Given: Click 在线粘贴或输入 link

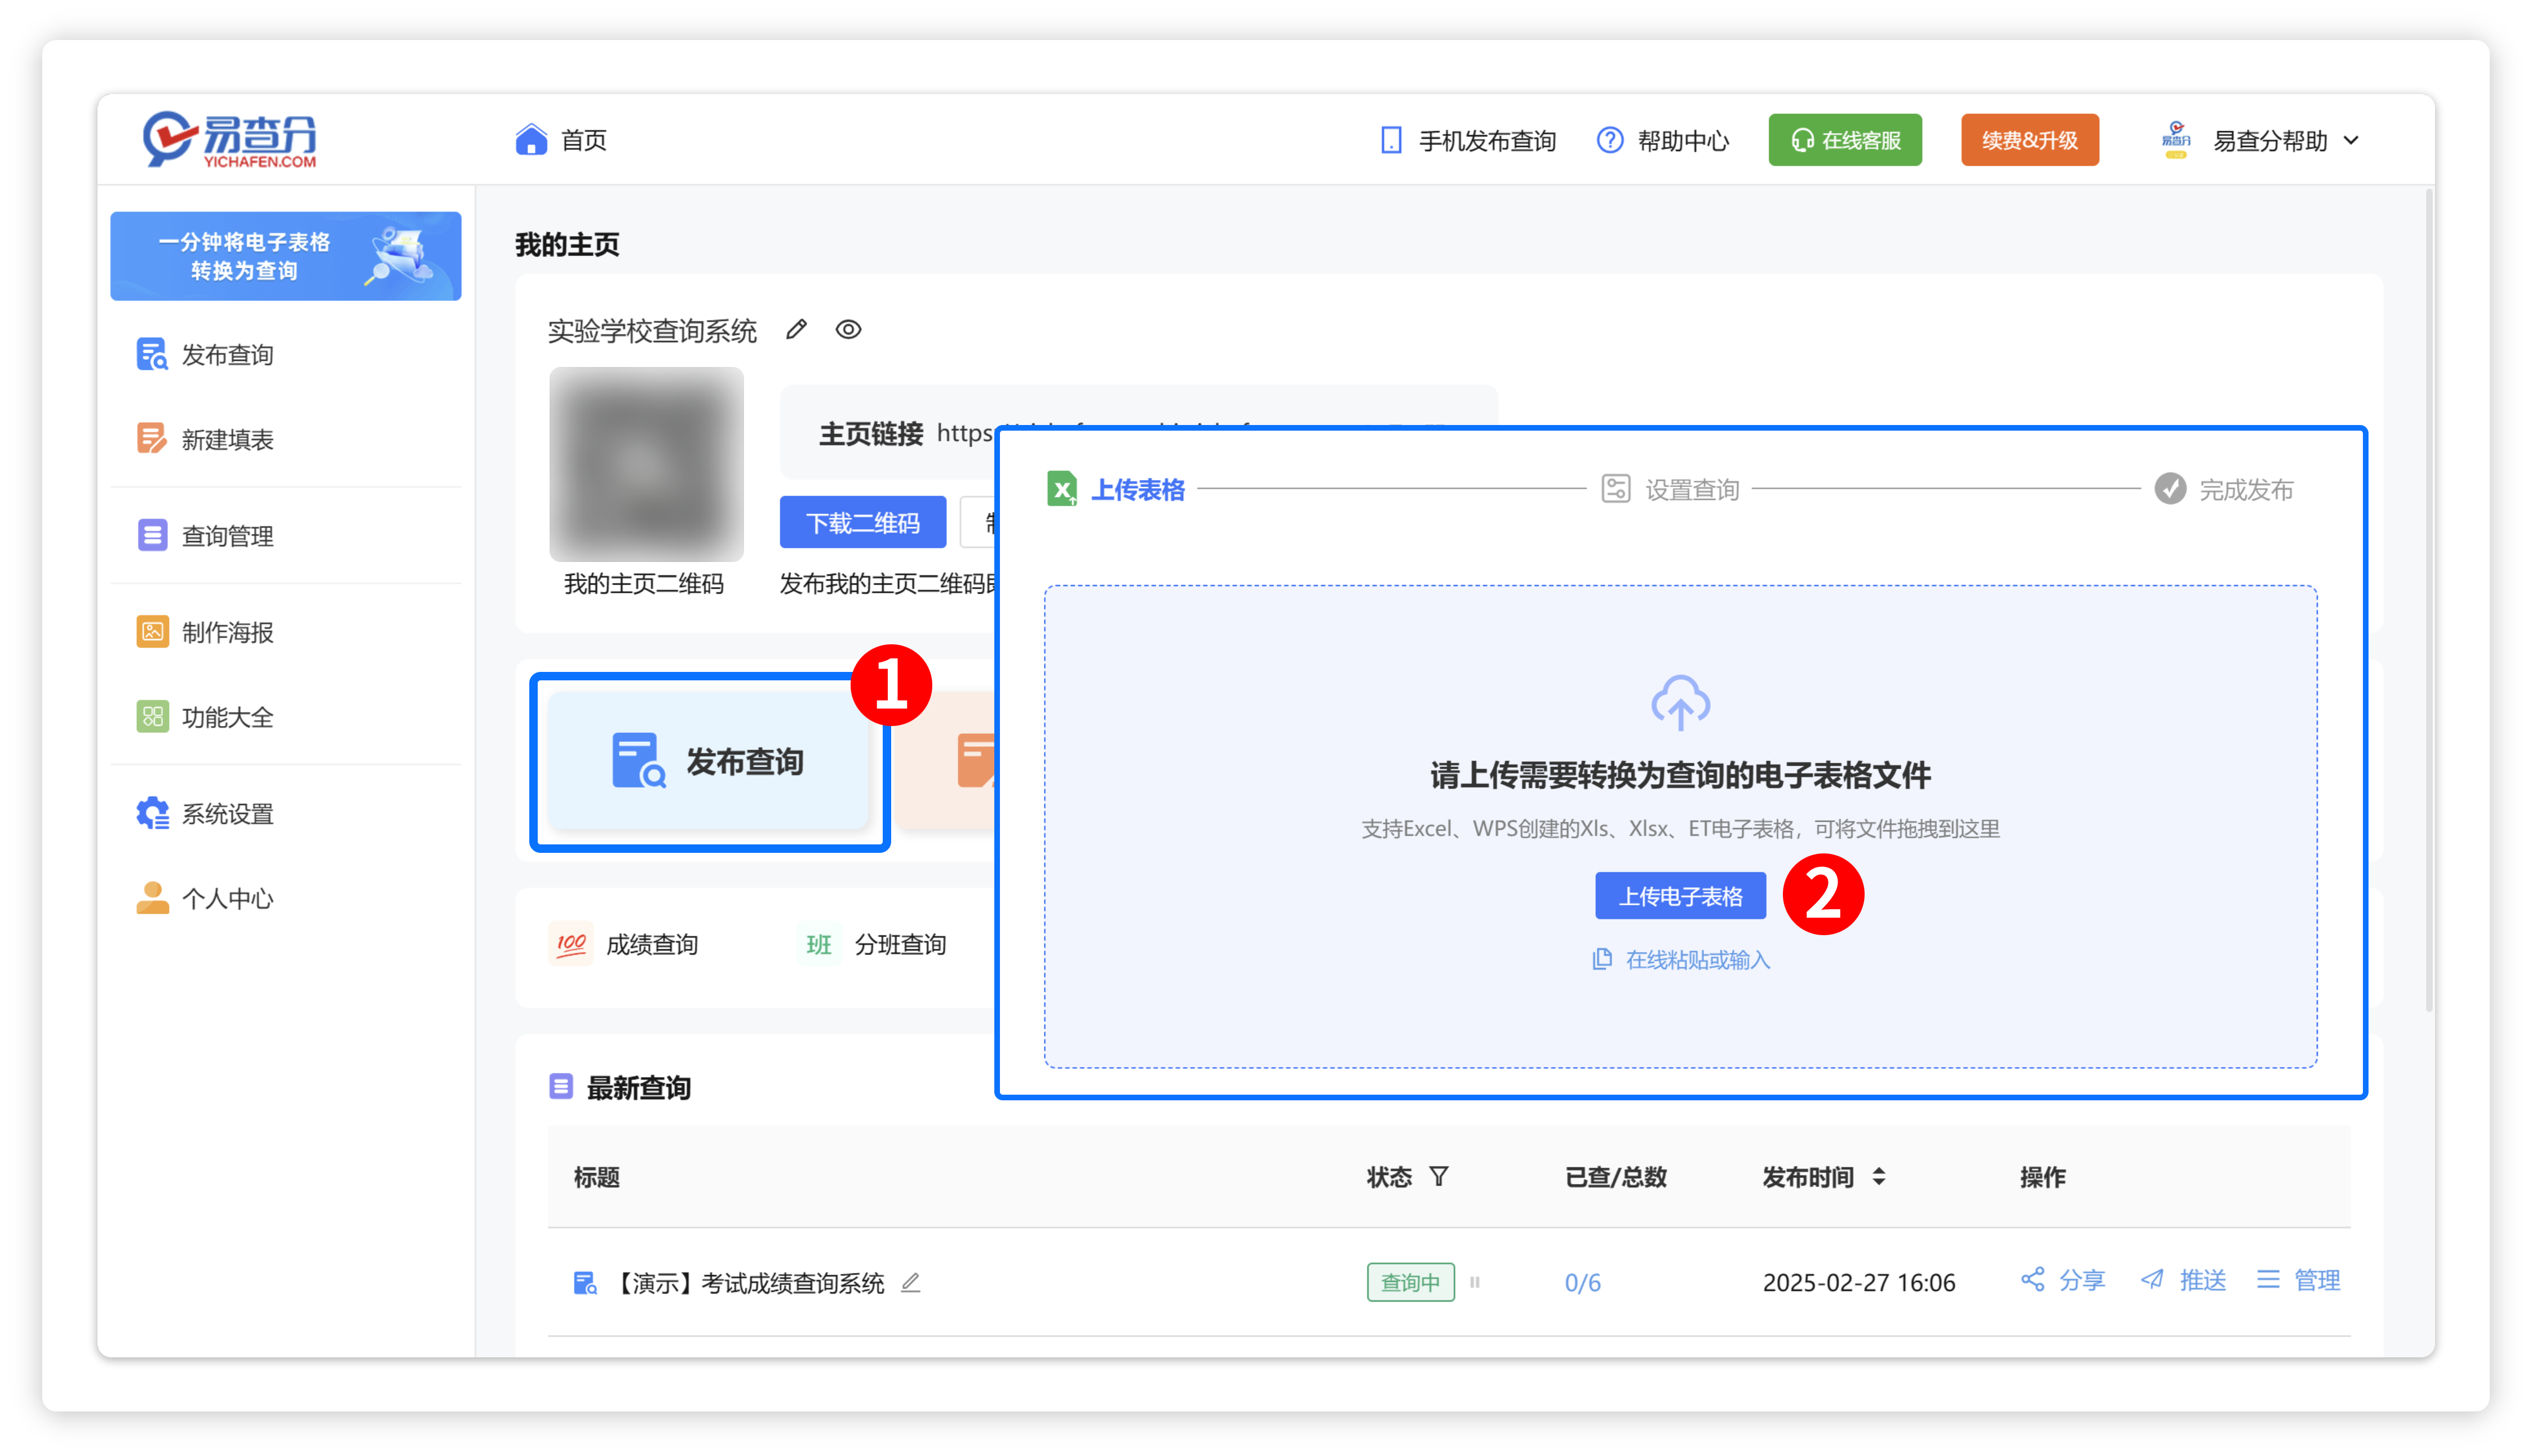Looking at the screenshot, I should point(1680,960).
